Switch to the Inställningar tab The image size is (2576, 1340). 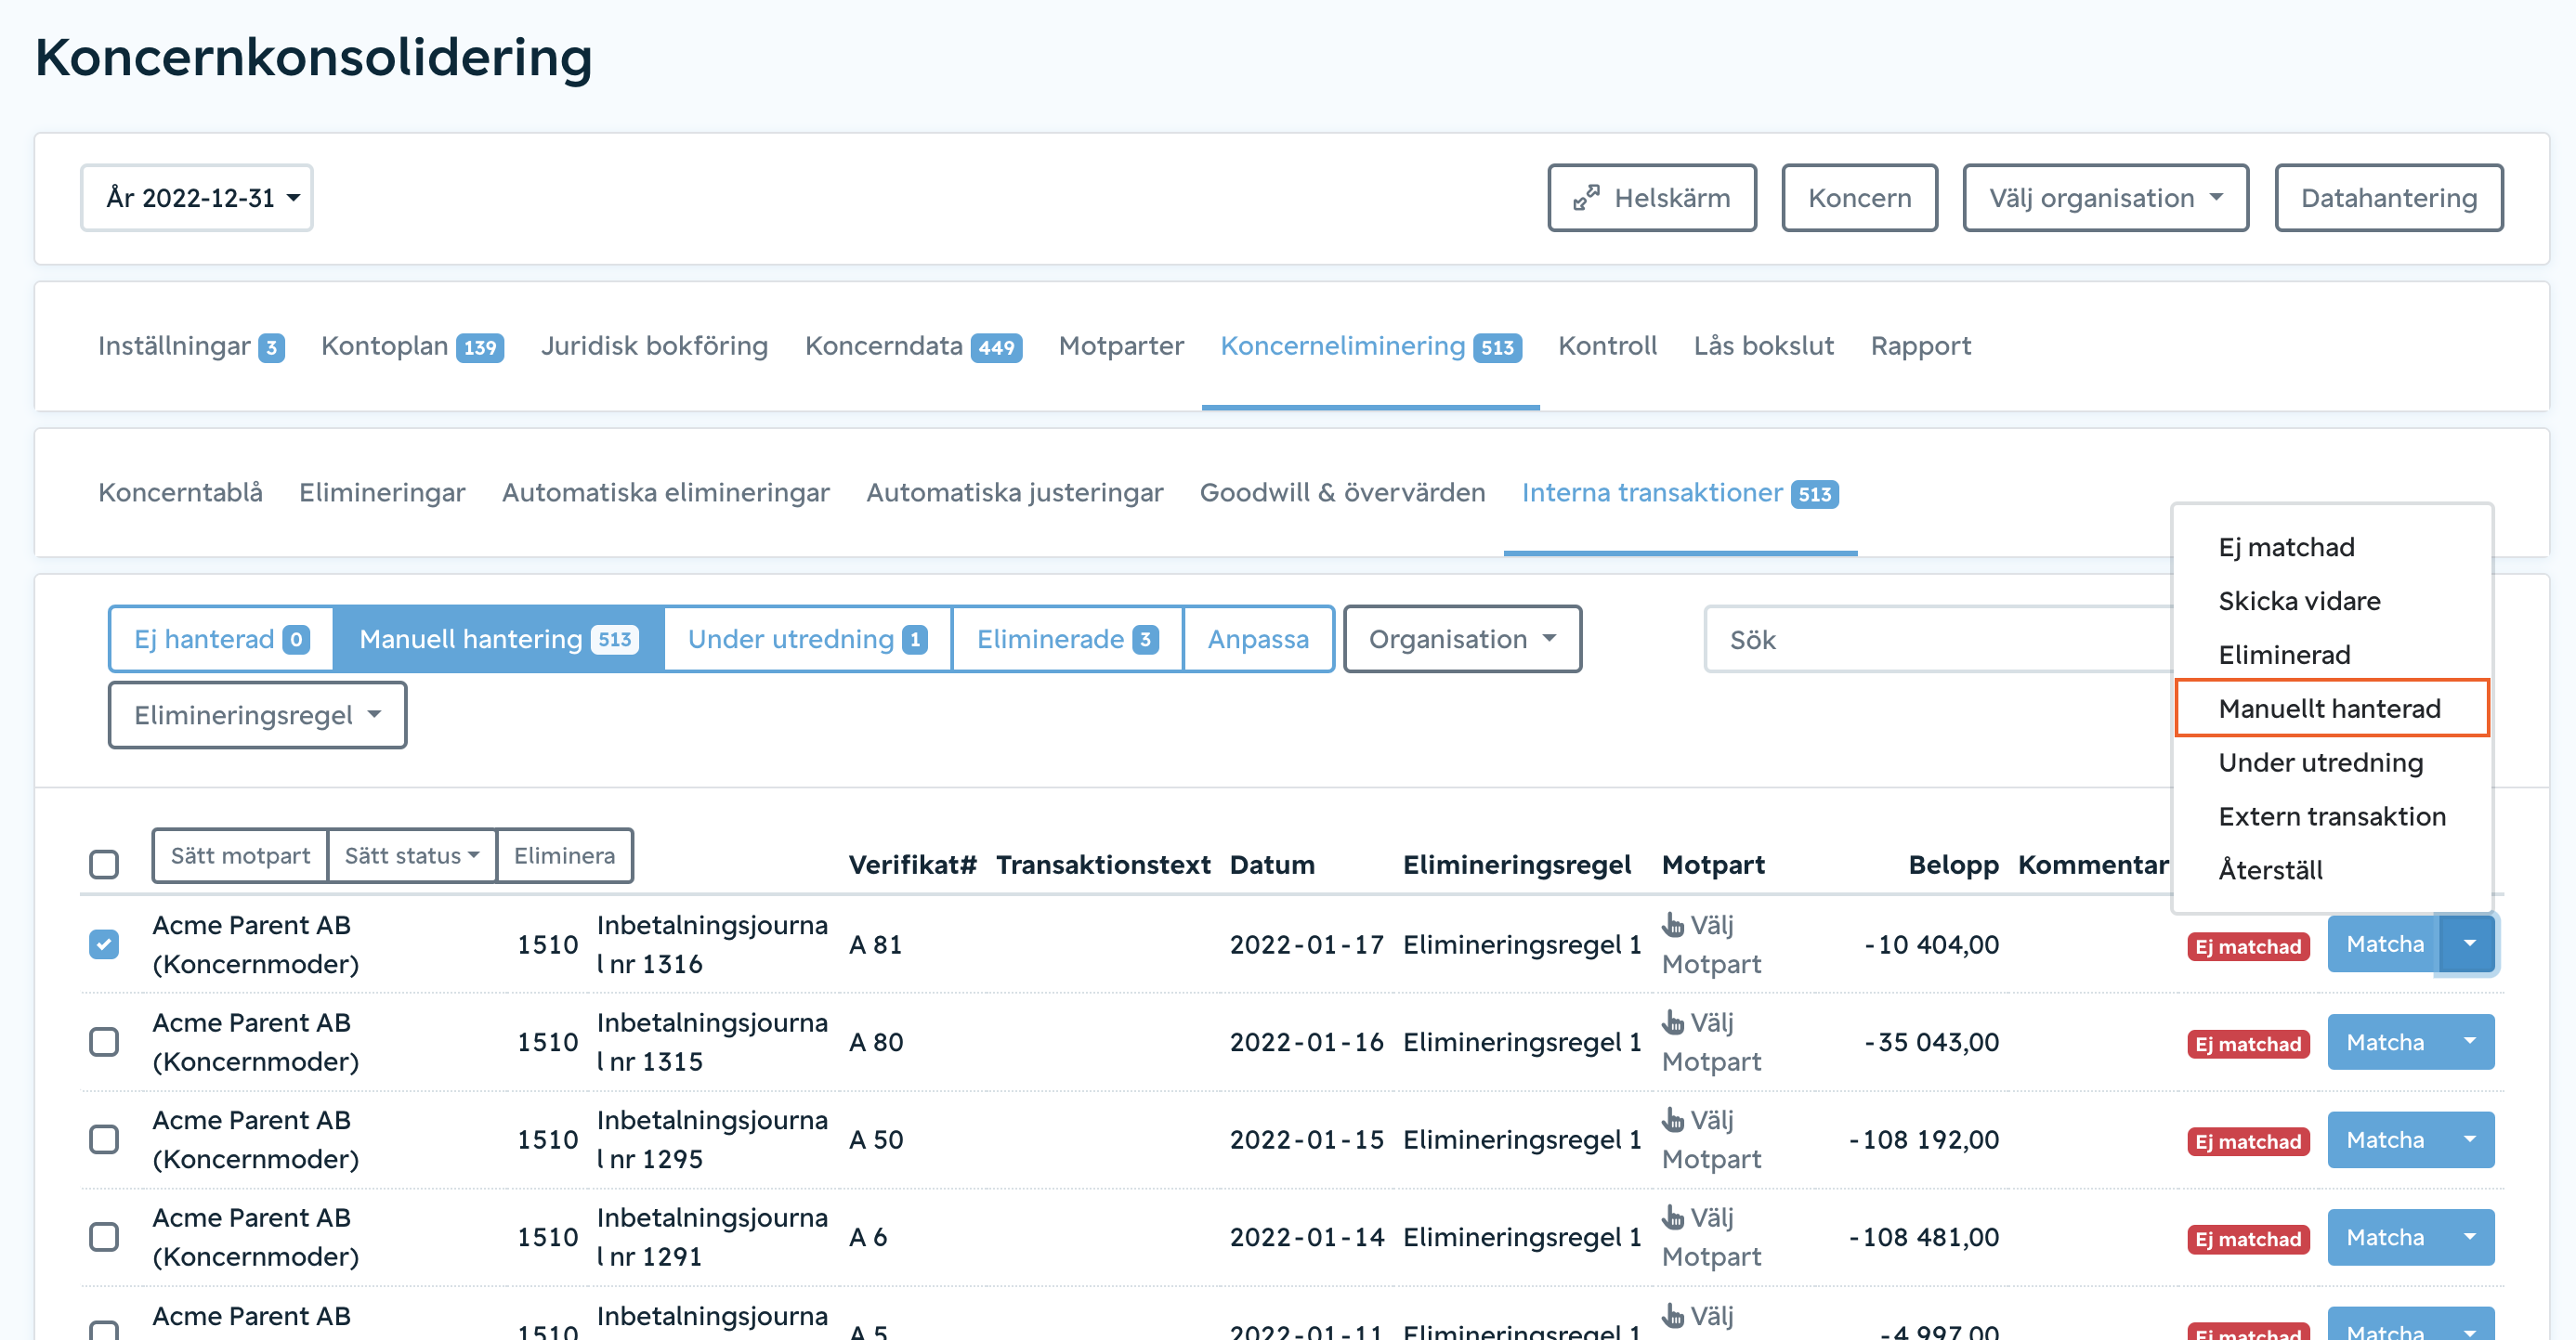click(191, 346)
